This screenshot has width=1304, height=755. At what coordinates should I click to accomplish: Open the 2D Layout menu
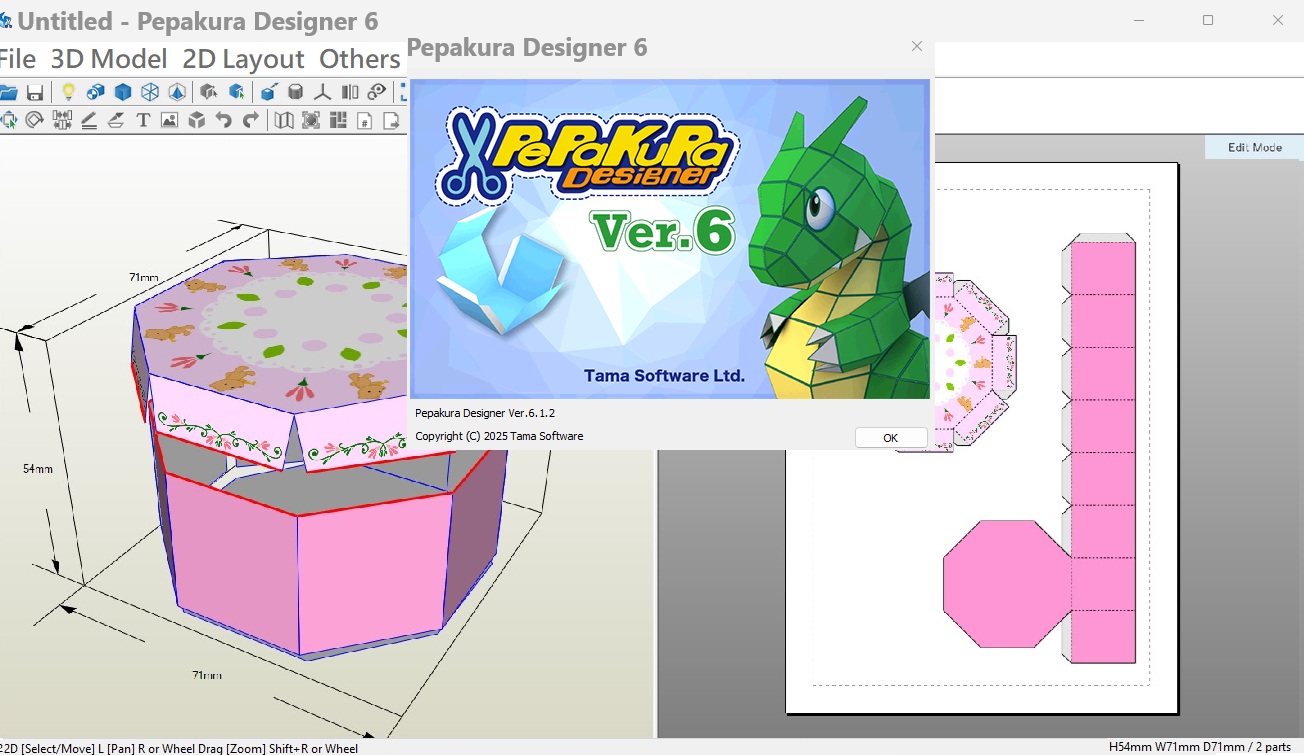point(243,59)
